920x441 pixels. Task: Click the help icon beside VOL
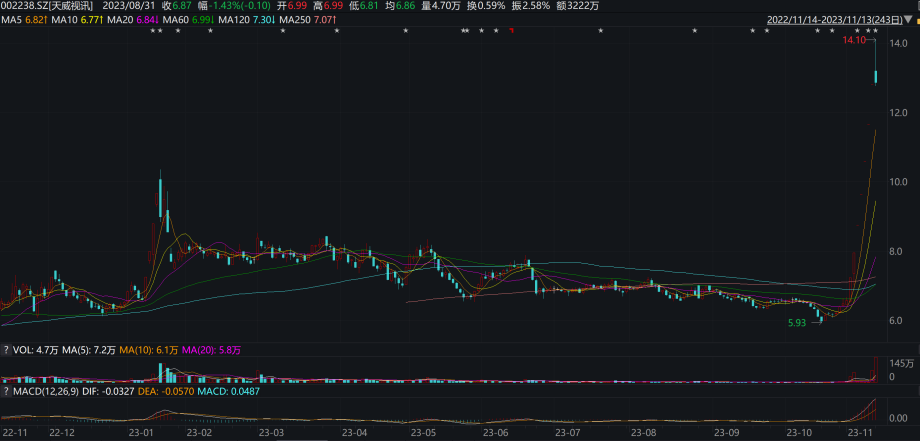point(6,350)
